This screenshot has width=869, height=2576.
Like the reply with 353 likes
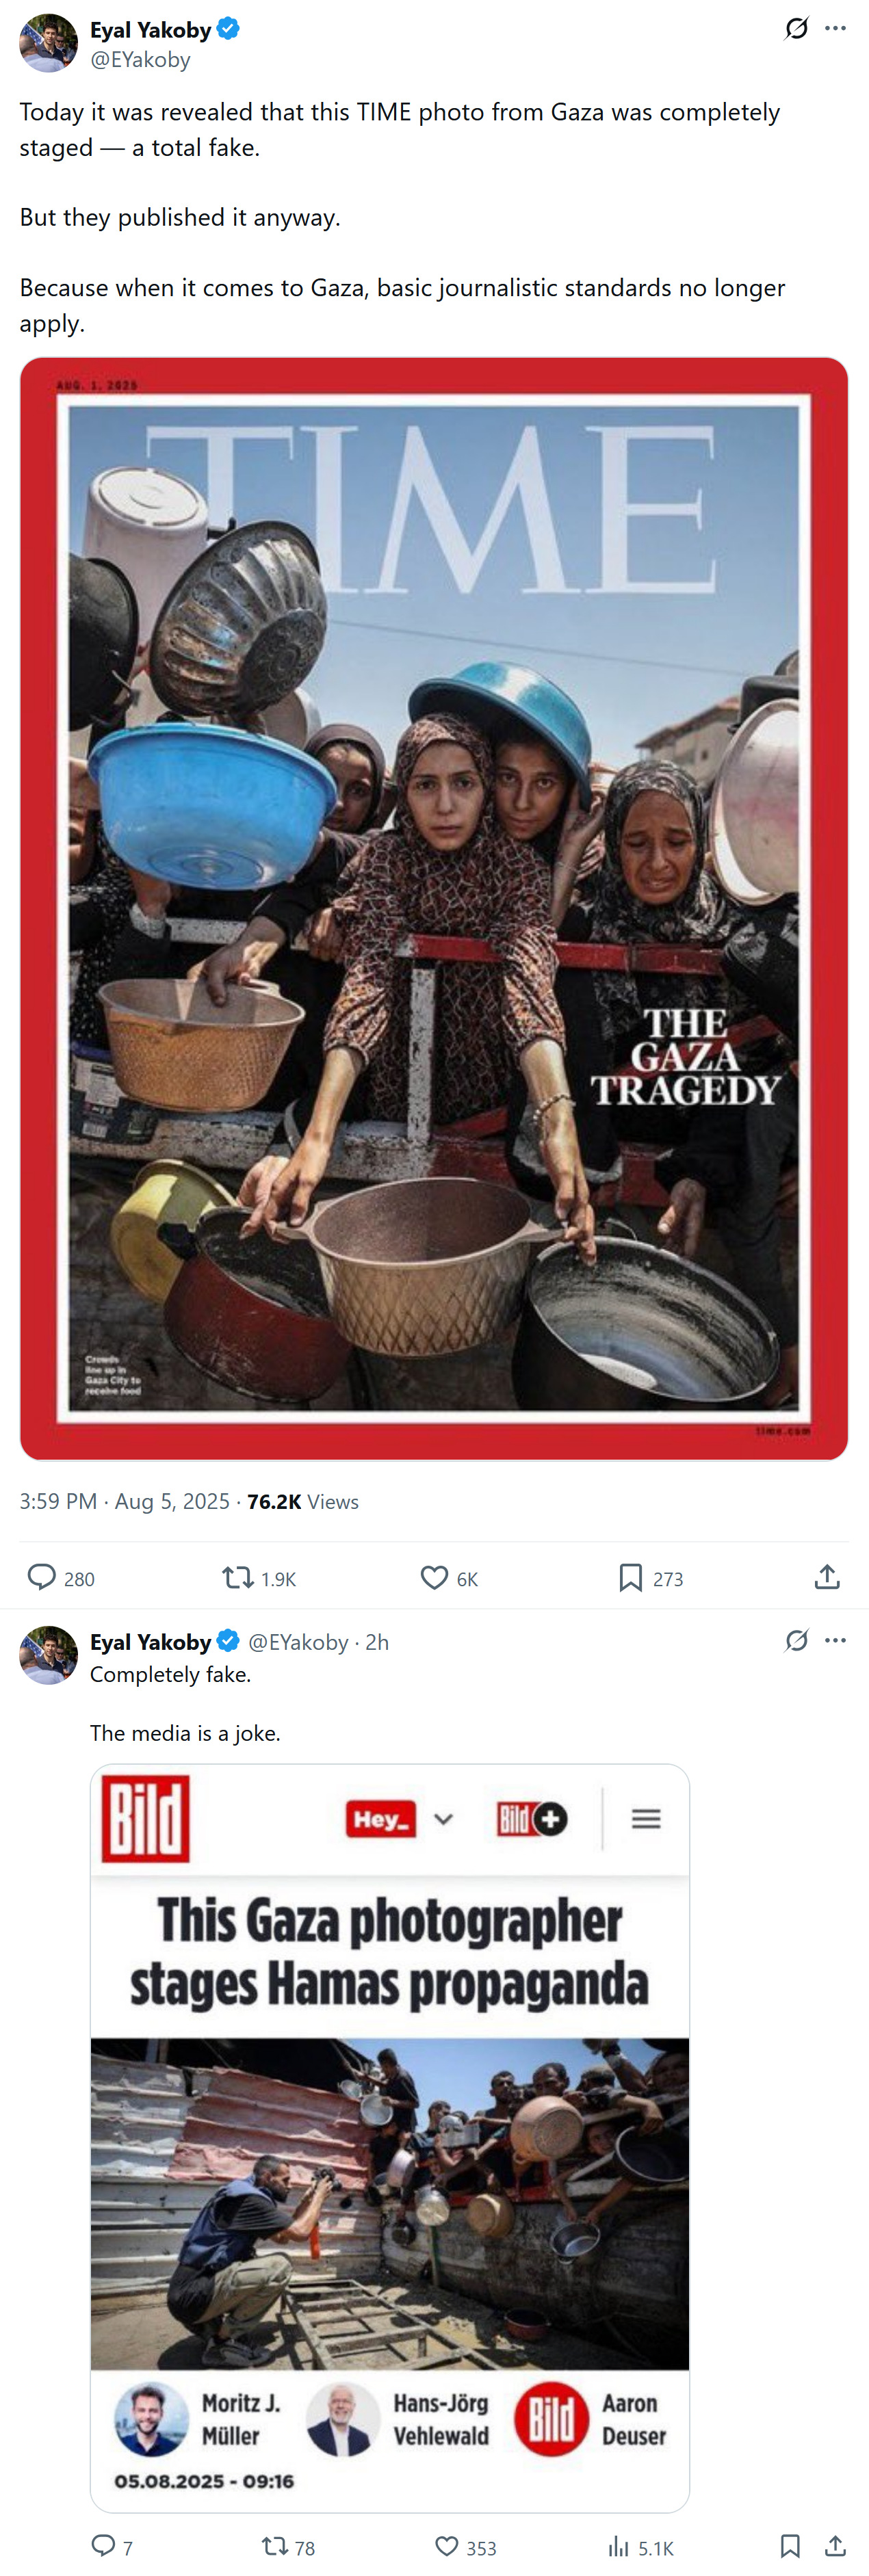(447, 2545)
